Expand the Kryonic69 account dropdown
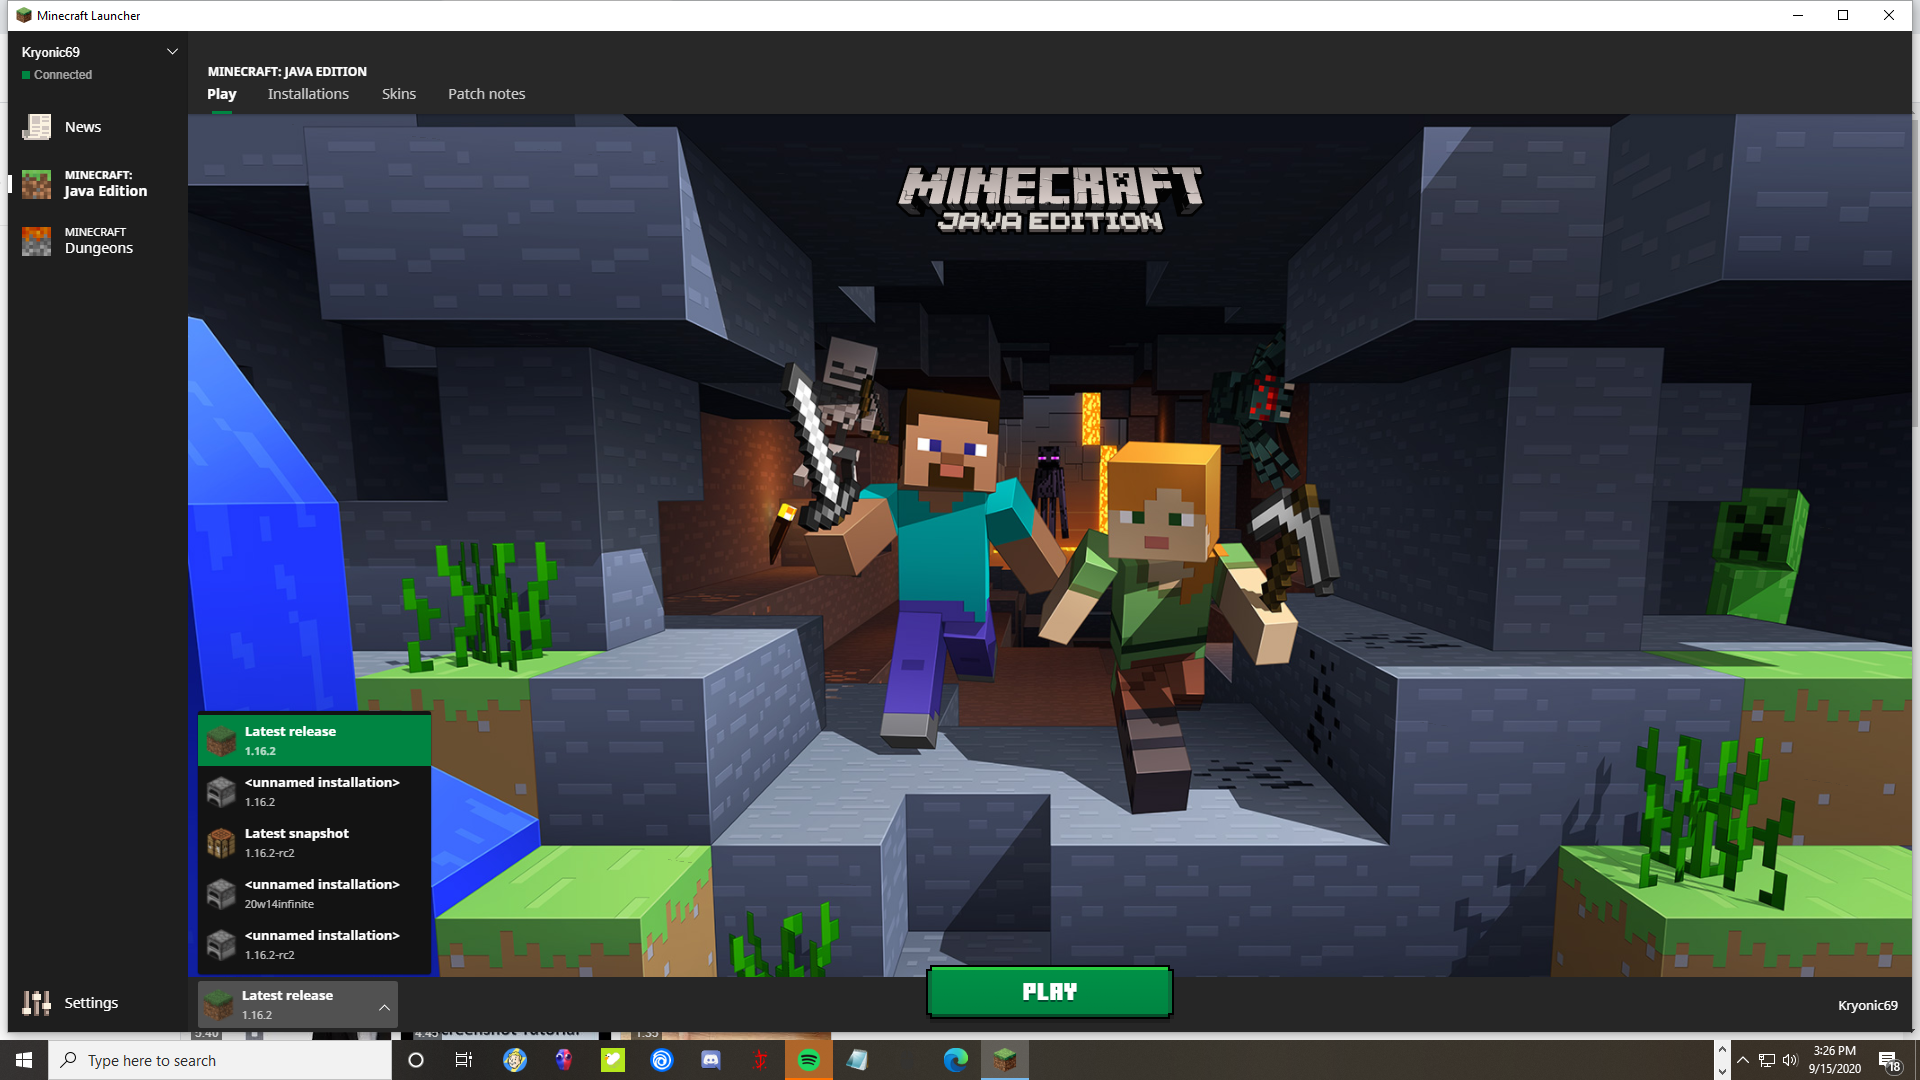 [x=172, y=52]
